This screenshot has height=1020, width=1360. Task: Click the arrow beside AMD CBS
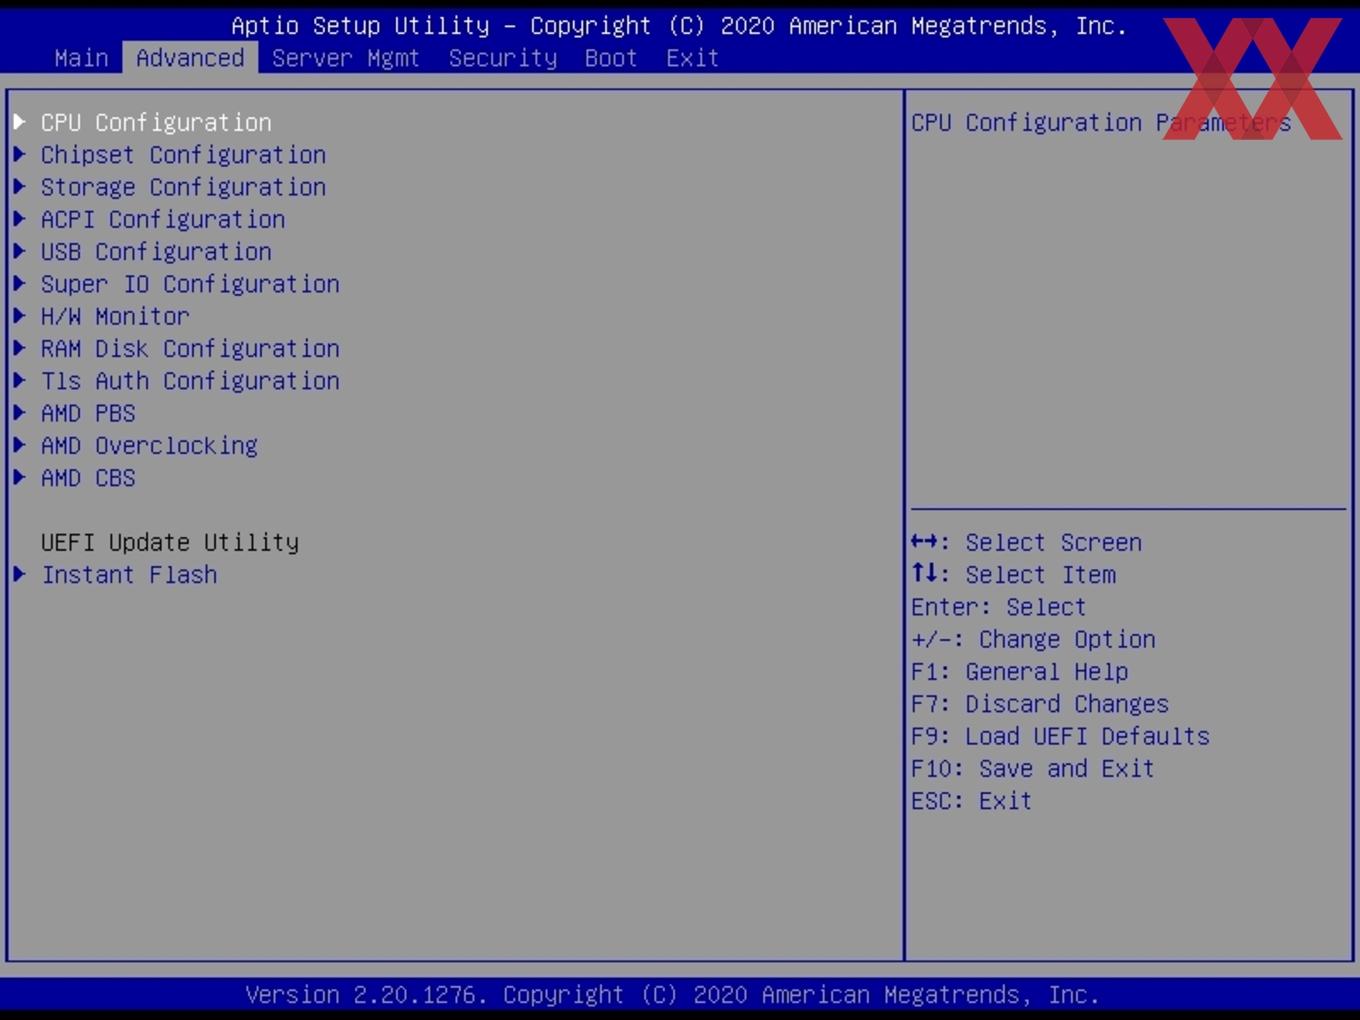[x=19, y=478]
